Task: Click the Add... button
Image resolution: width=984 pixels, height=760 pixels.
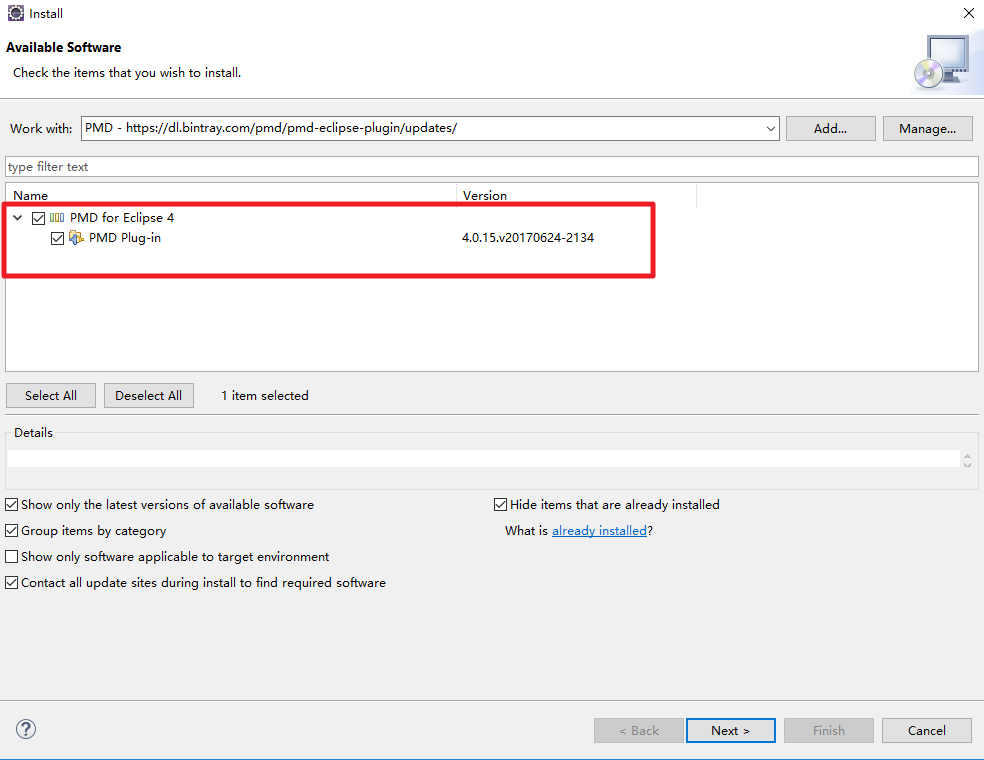Action: point(830,129)
